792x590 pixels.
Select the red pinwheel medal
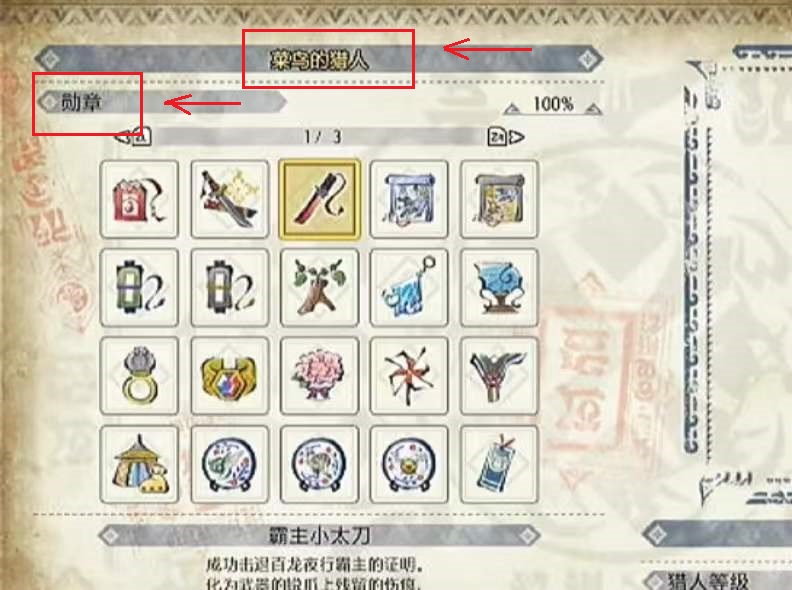(x=409, y=376)
